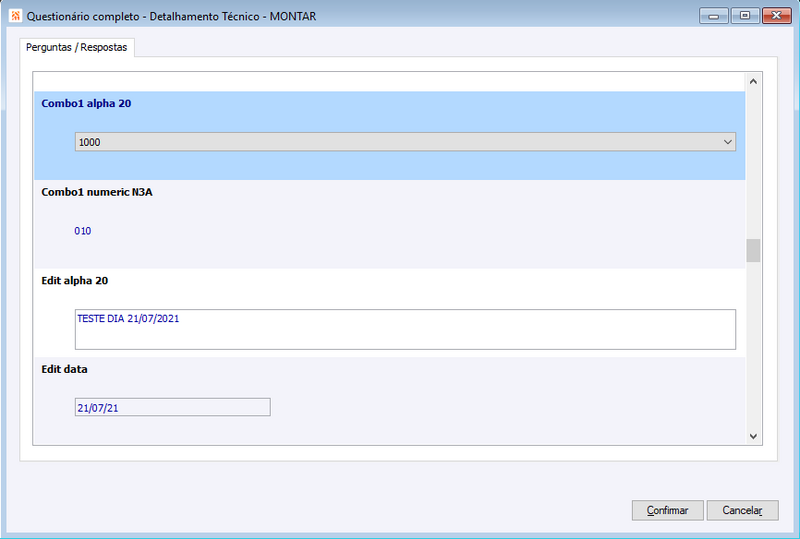This screenshot has height=539, width=800.
Task: Focus the TESTE DIA 21/07/2021 text box
Action: pos(405,329)
